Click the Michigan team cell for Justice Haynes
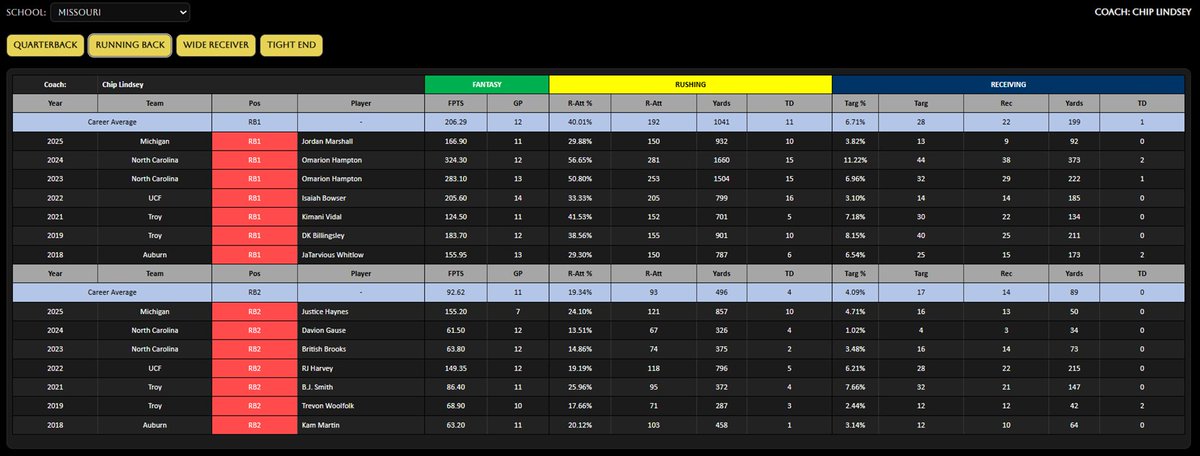The width and height of the screenshot is (1200, 456). (x=154, y=312)
